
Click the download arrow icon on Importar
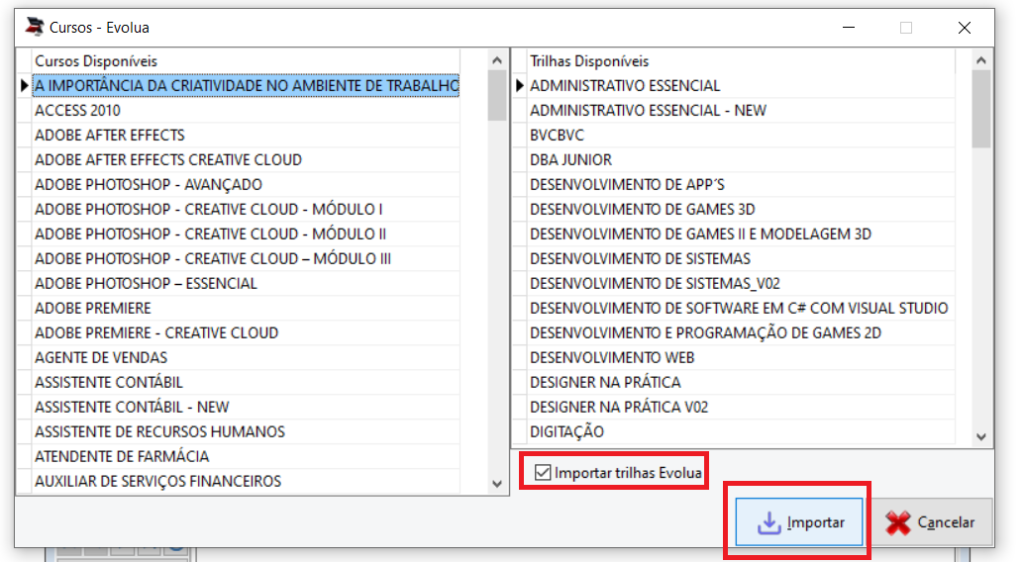[769, 523]
